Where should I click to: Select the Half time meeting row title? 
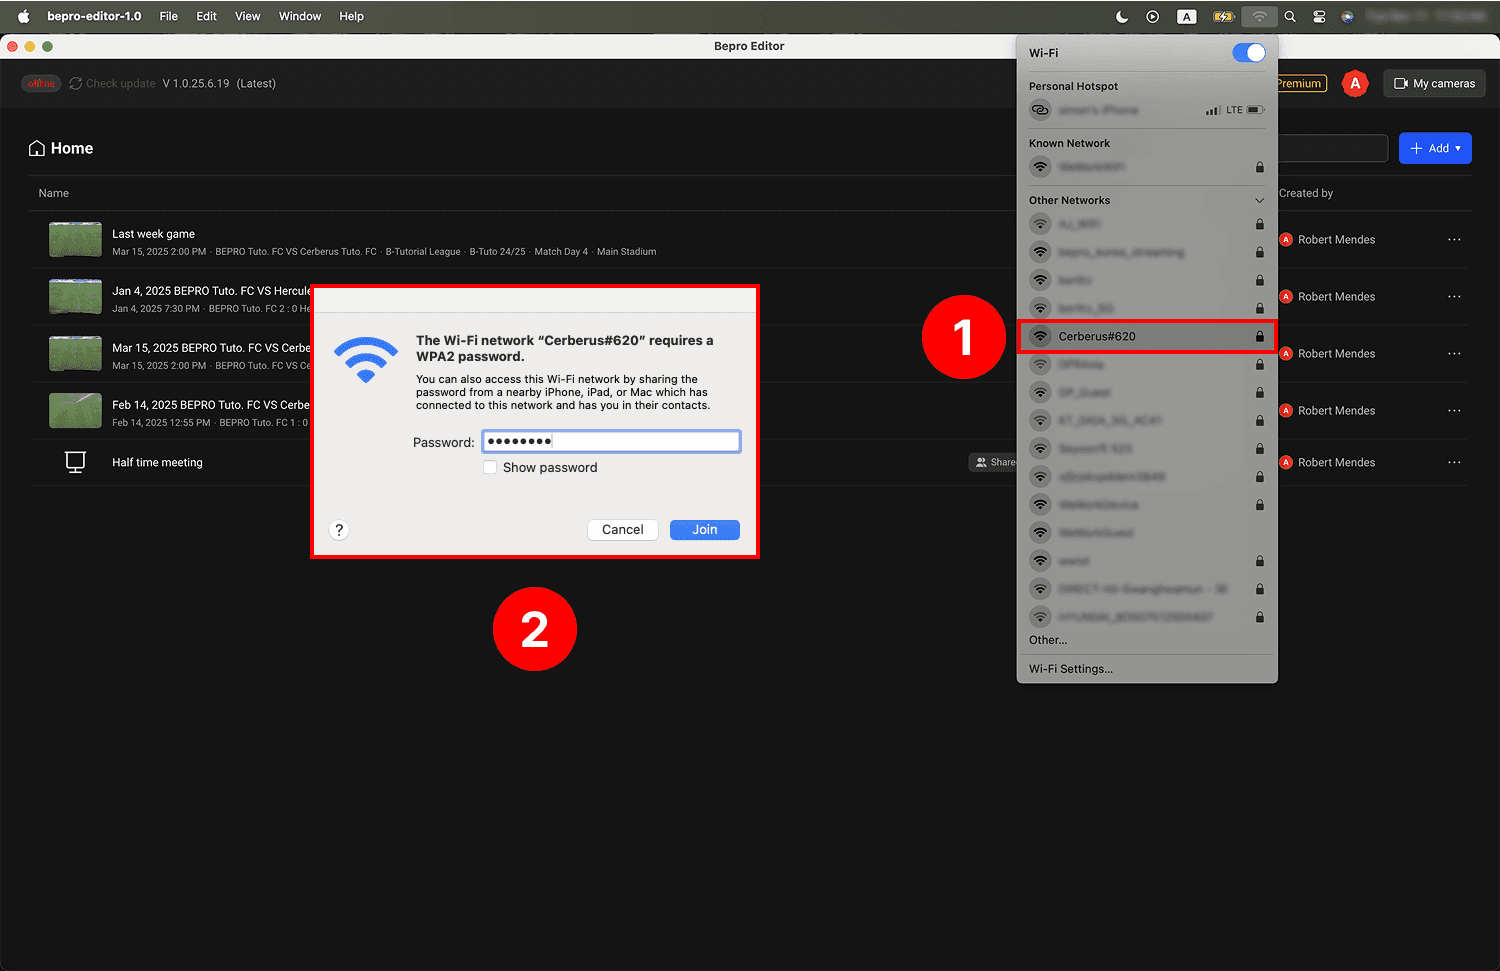(x=157, y=462)
